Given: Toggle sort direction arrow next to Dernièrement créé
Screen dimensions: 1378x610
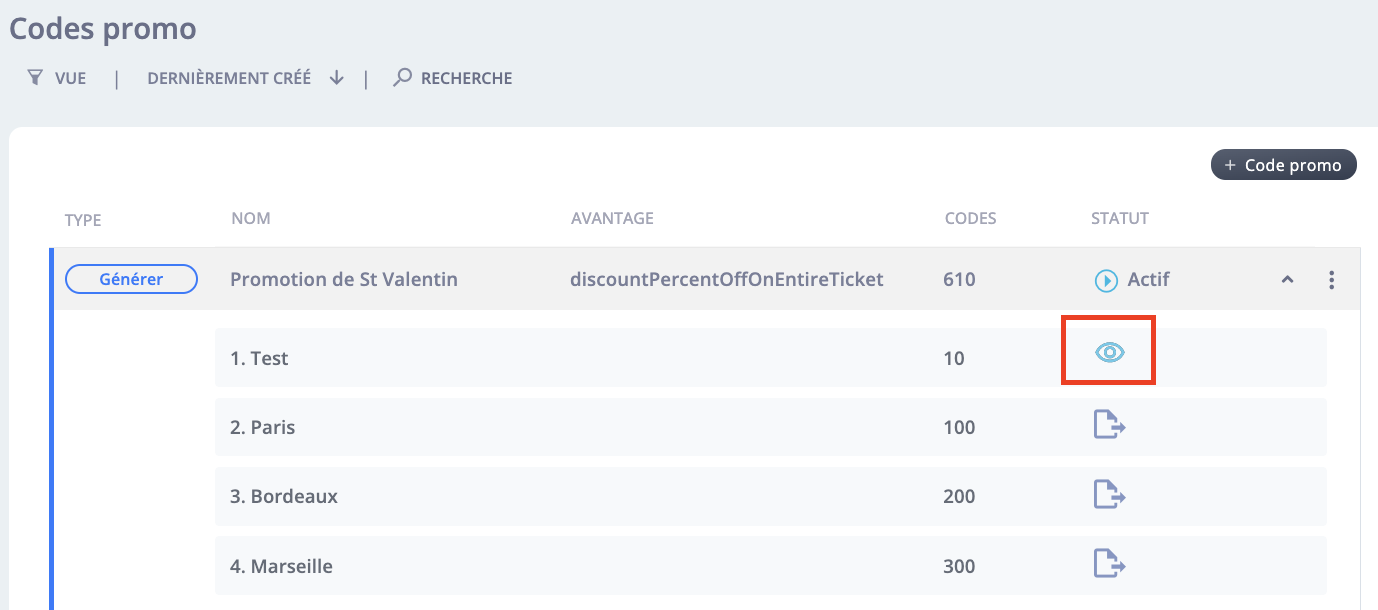Looking at the screenshot, I should [x=336, y=77].
